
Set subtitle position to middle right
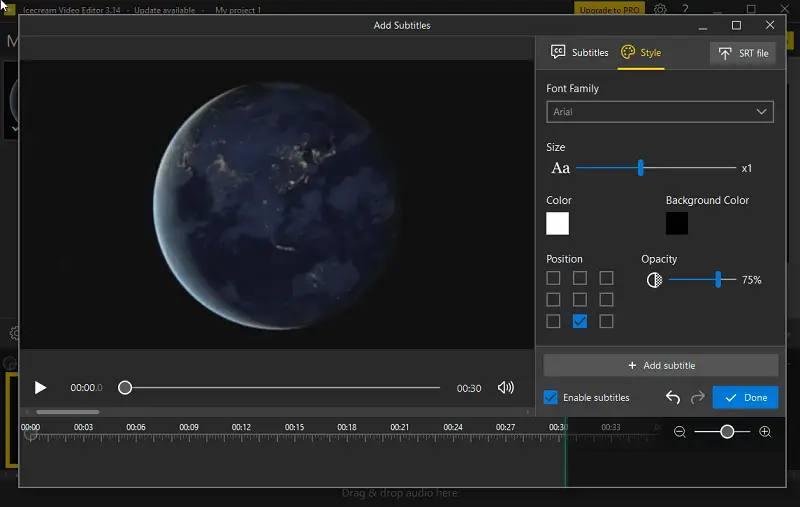606,299
